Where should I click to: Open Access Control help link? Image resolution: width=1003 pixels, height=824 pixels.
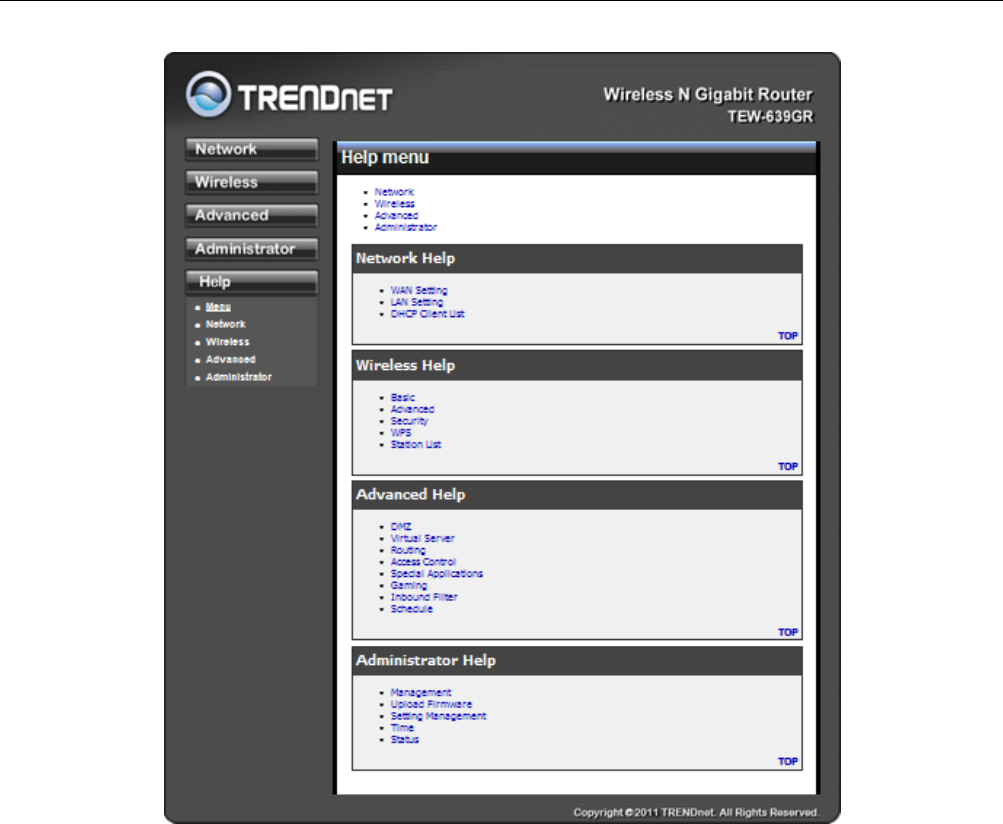click(x=423, y=562)
